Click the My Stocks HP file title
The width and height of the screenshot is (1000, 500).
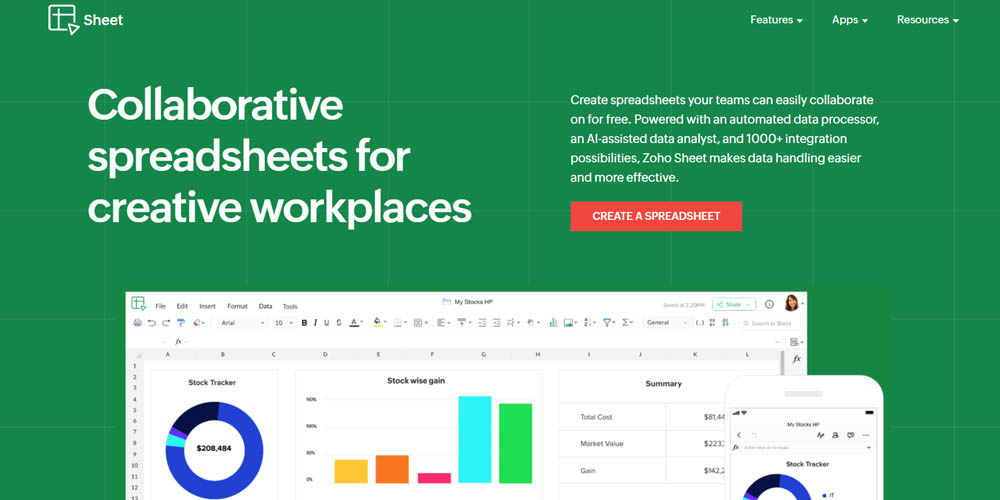[x=473, y=302]
